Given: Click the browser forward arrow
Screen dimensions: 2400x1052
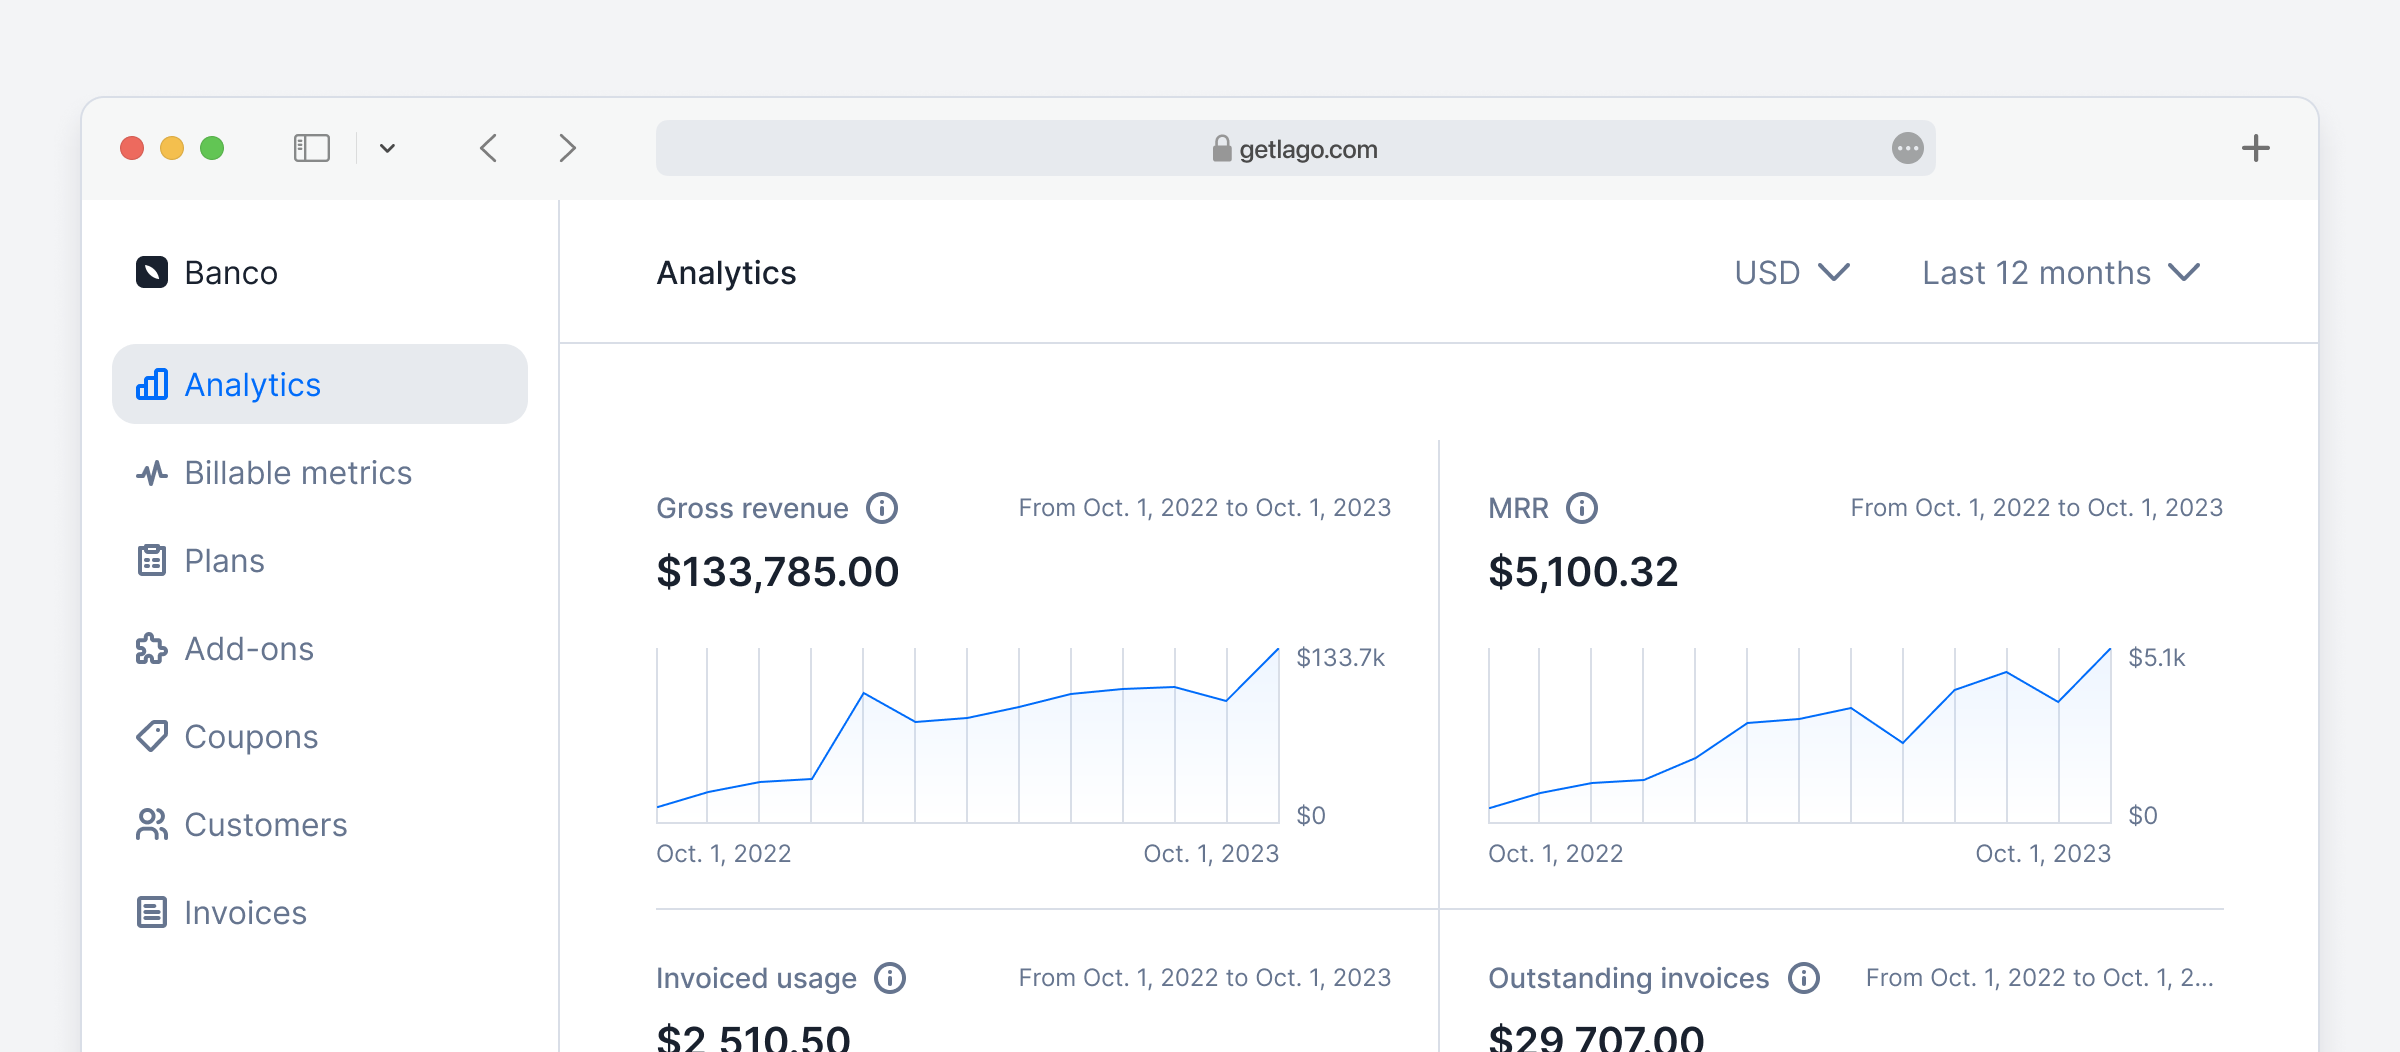Looking at the screenshot, I should tap(567, 149).
